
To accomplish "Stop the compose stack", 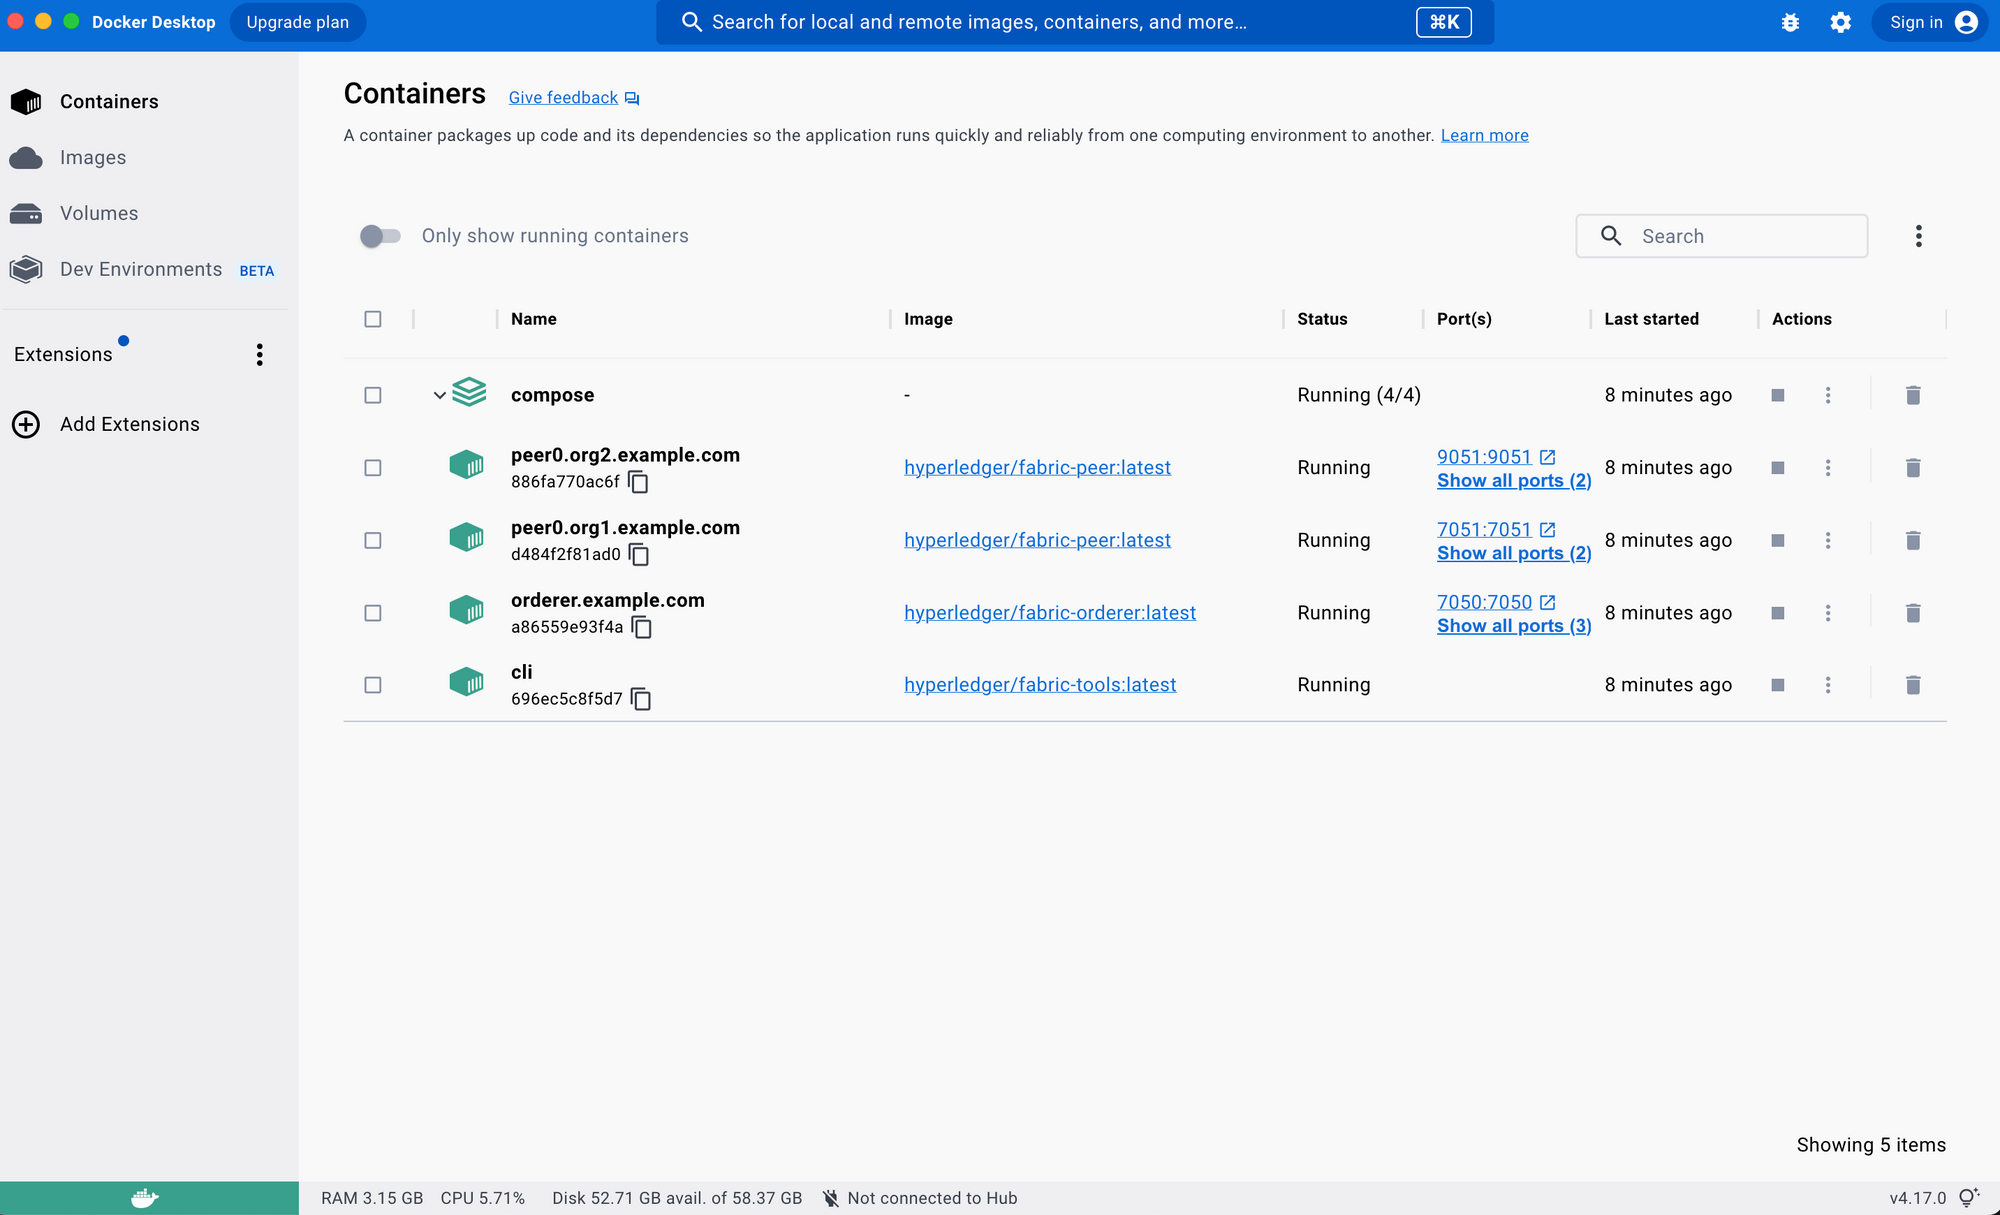I will pyautogui.click(x=1778, y=395).
